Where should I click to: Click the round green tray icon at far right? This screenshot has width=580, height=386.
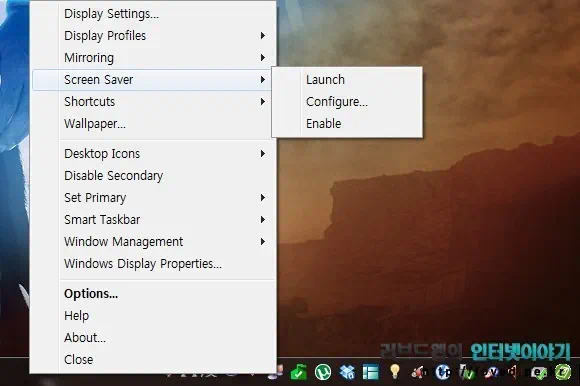[563, 372]
